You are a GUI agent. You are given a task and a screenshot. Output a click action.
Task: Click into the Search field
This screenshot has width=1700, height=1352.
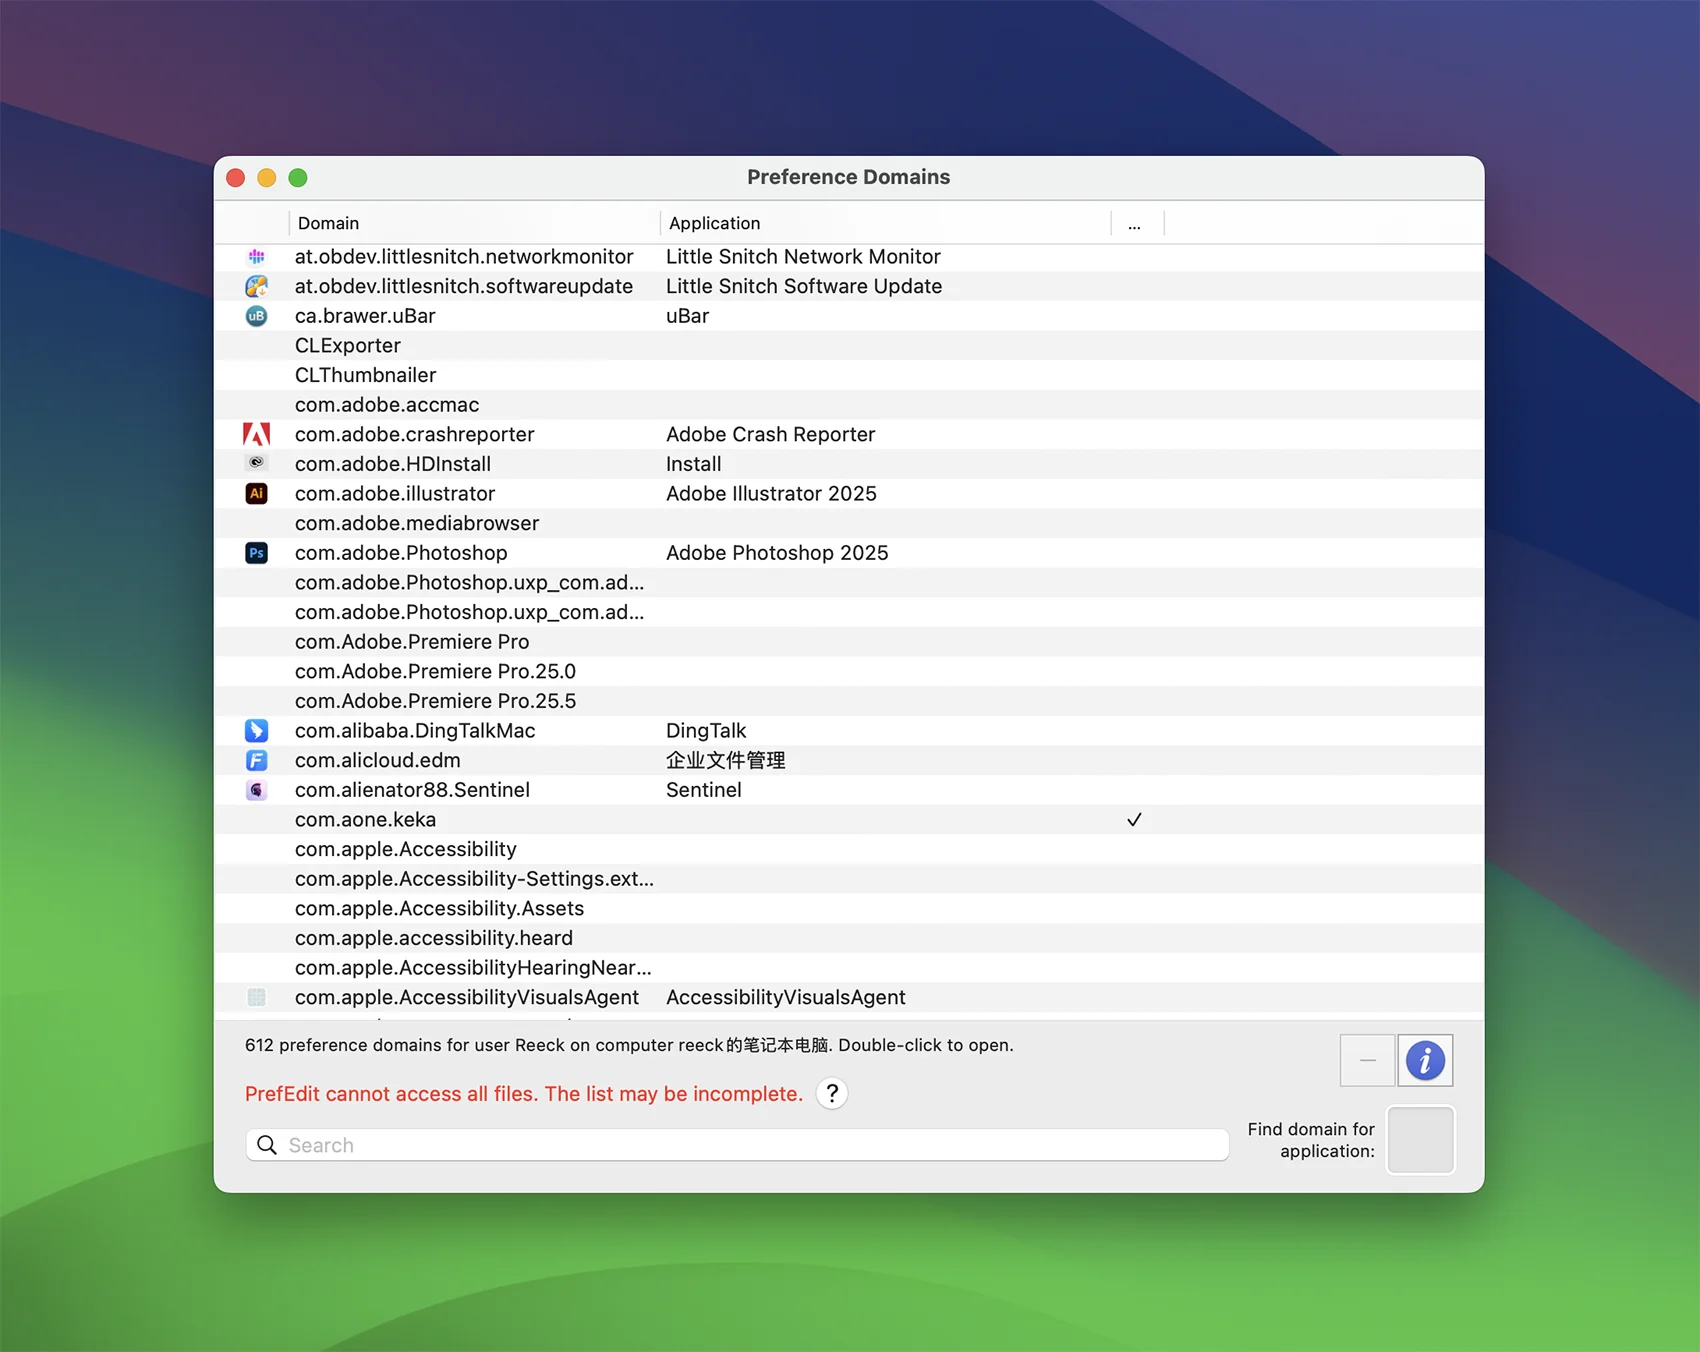tap(738, 1145)
